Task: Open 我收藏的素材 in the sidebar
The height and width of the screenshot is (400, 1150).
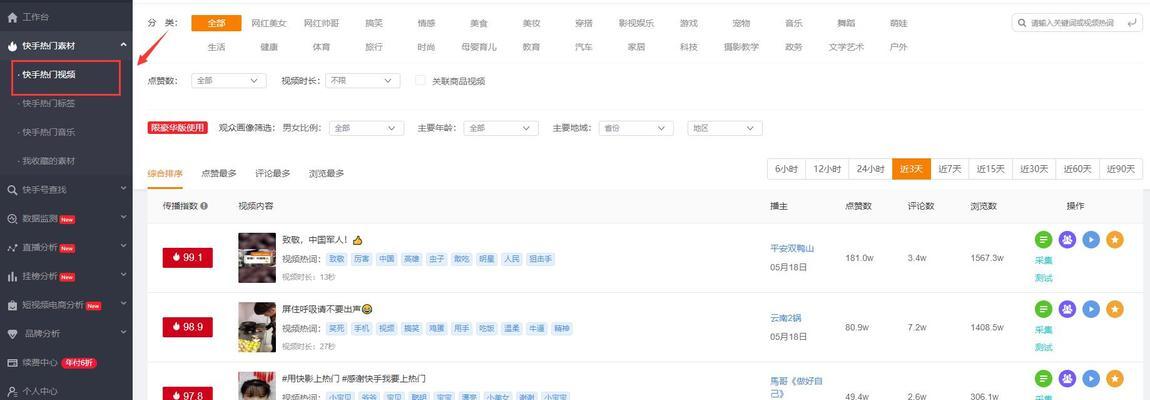Action: (x=48, y=161)
